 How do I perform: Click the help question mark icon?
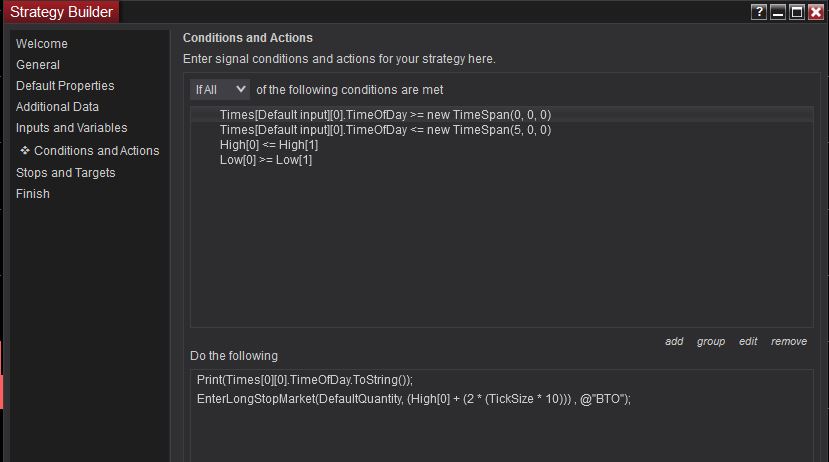pos(760,12)
